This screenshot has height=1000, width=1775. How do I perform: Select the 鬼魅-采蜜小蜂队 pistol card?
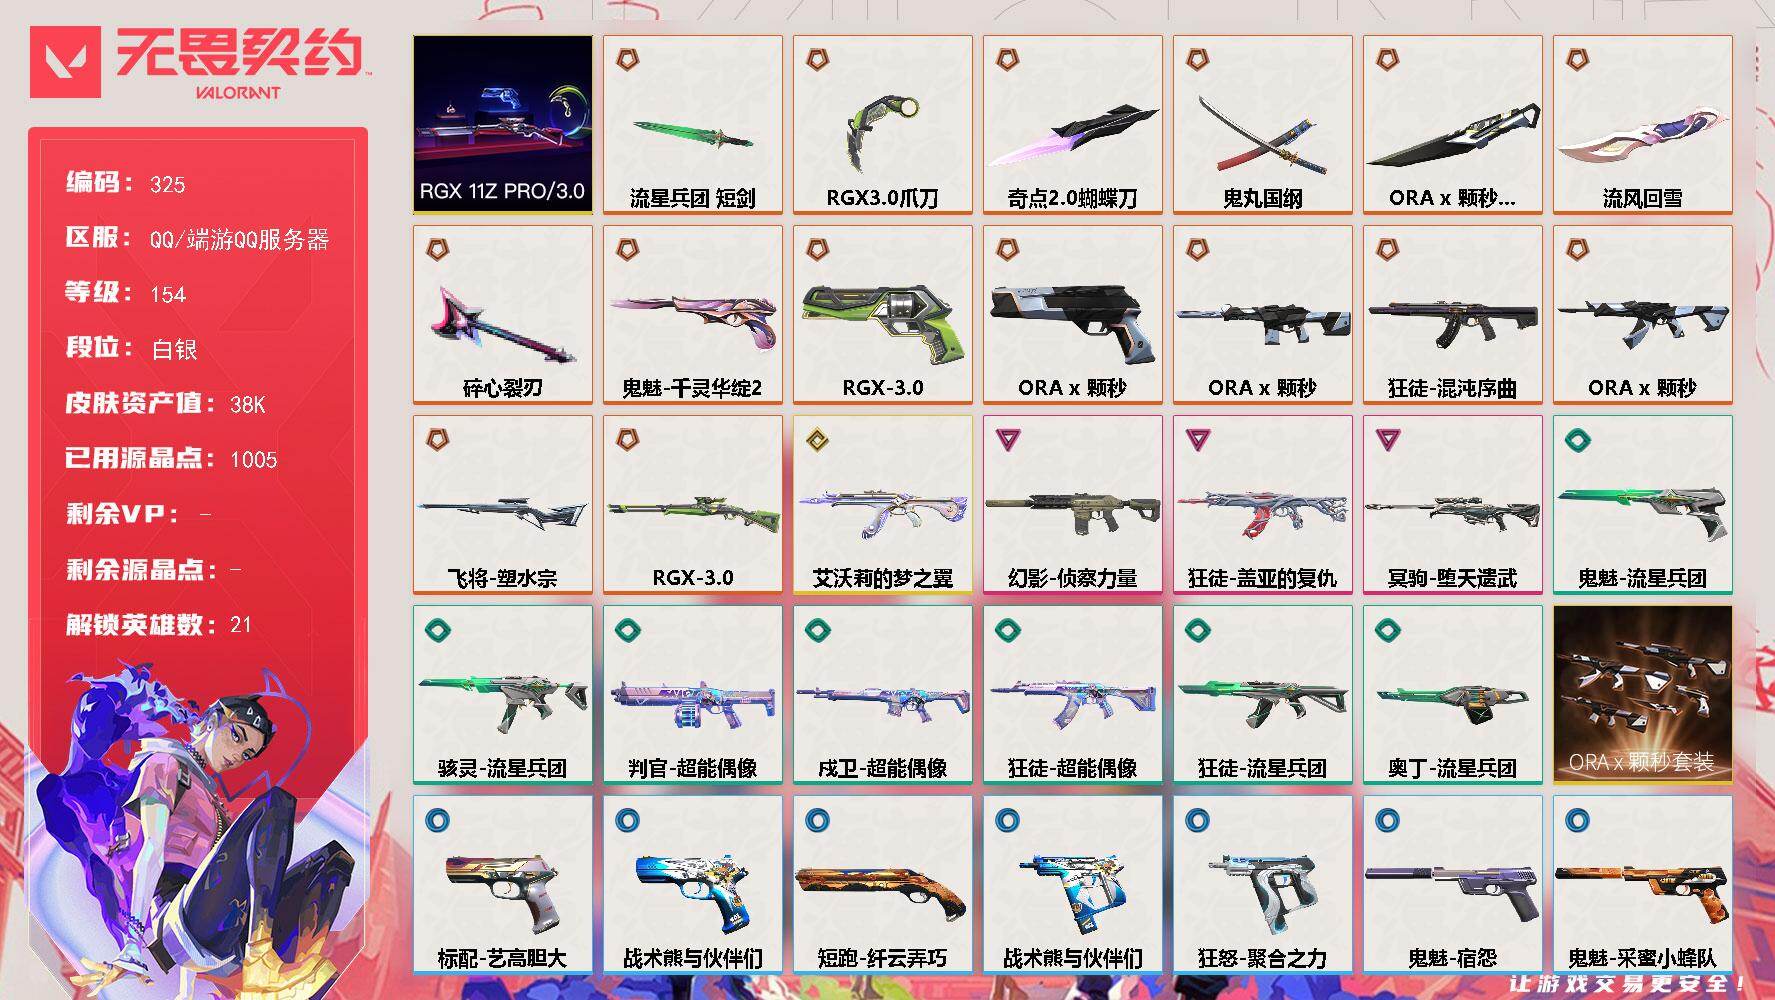[1642, 885]
